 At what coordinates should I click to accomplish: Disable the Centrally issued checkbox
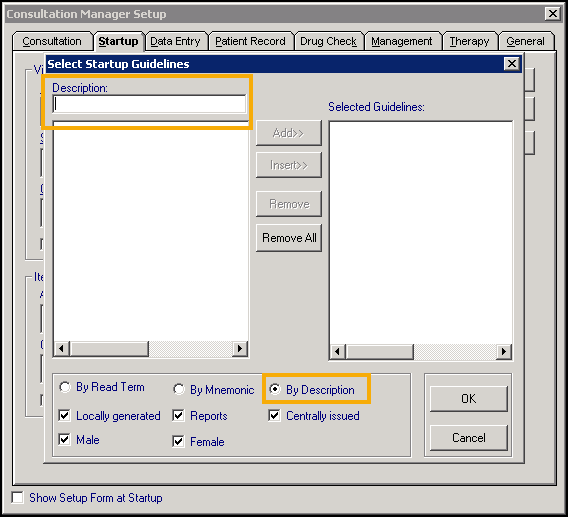[x=274, y=416]
